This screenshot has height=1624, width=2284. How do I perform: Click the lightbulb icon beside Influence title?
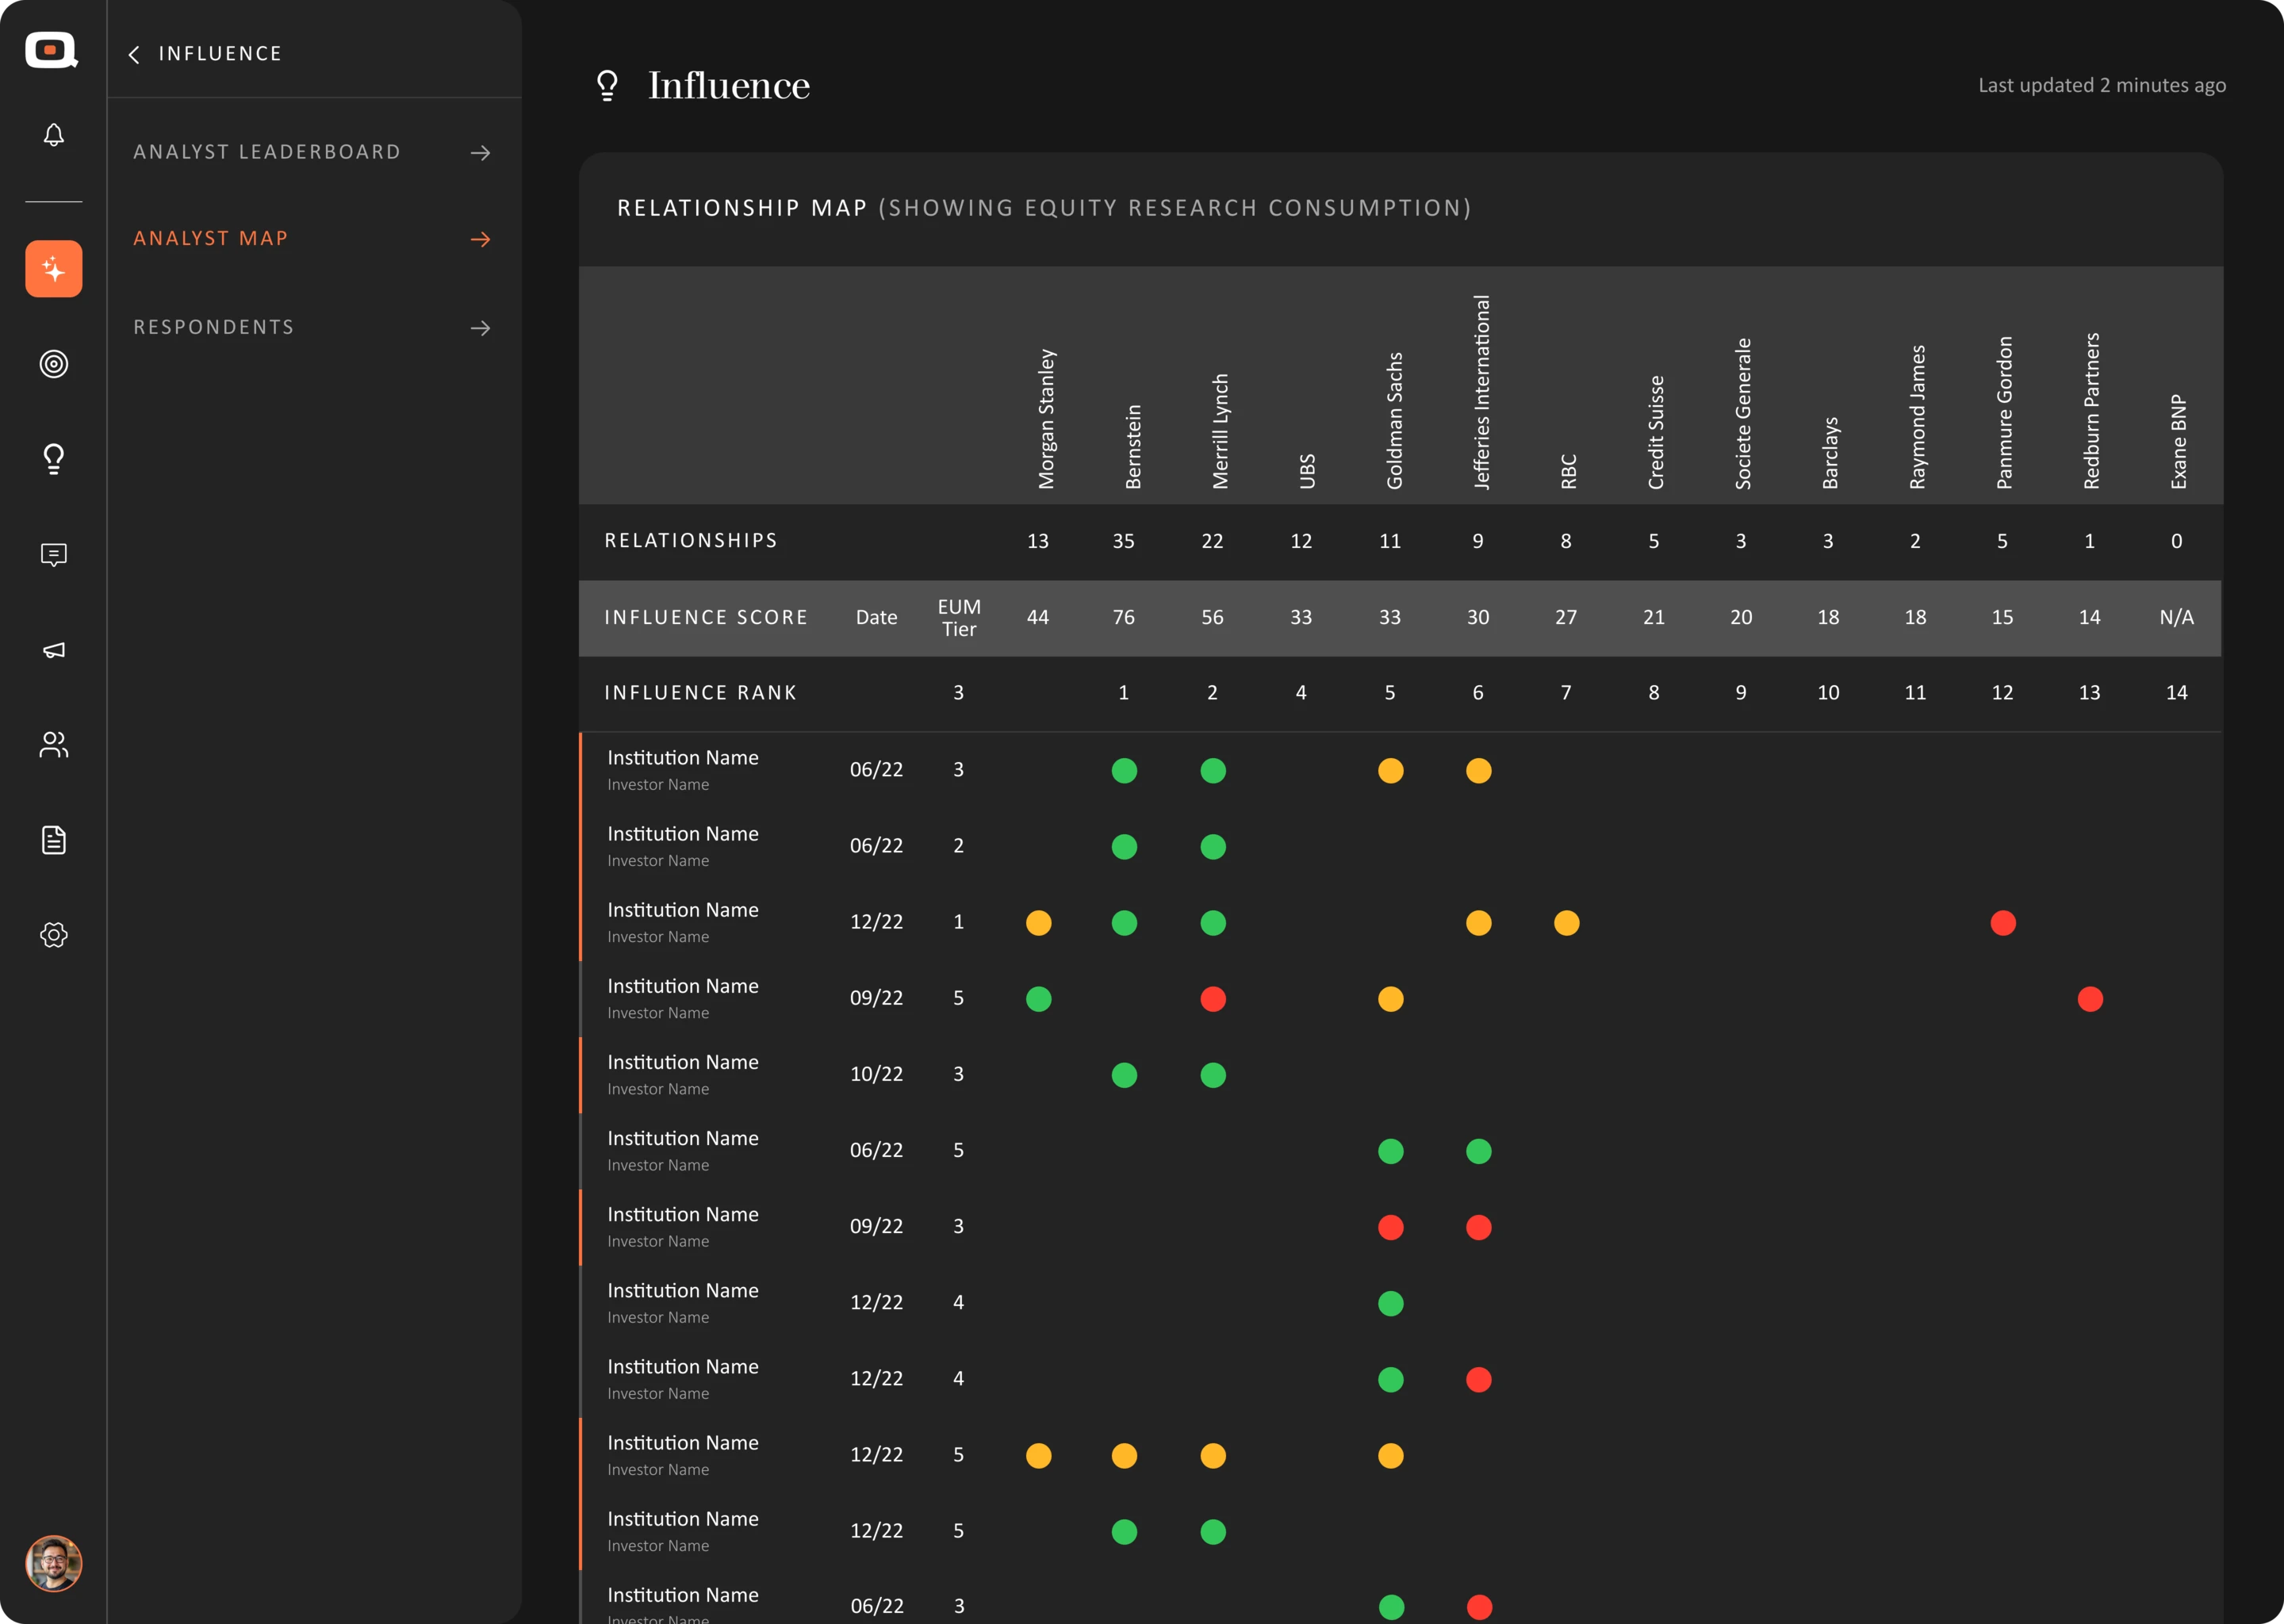pos(607,86)
